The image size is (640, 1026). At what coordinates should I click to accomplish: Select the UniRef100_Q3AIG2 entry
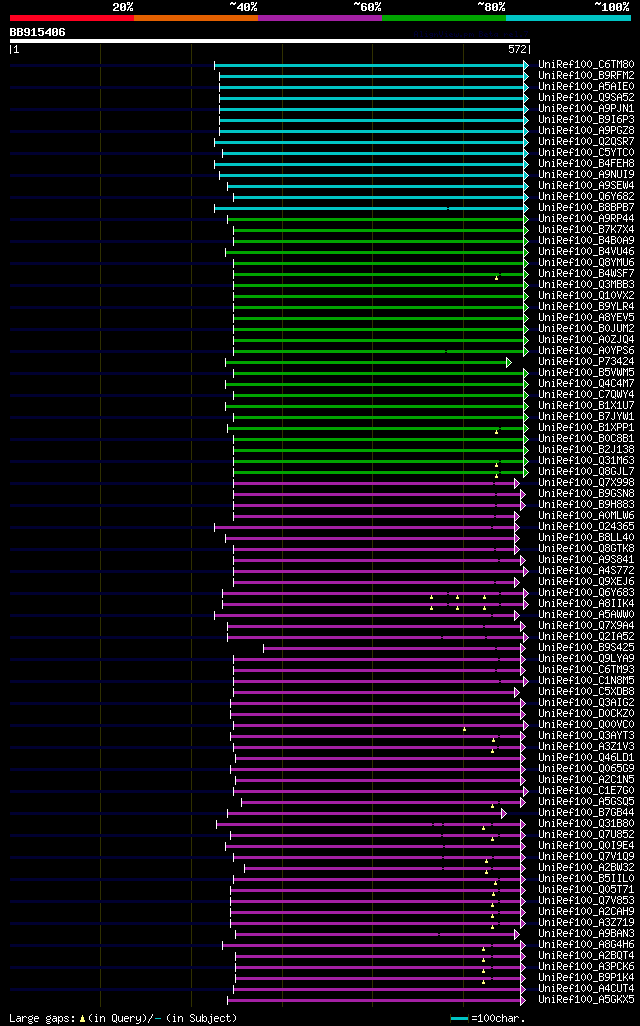[x=586, y=703]
